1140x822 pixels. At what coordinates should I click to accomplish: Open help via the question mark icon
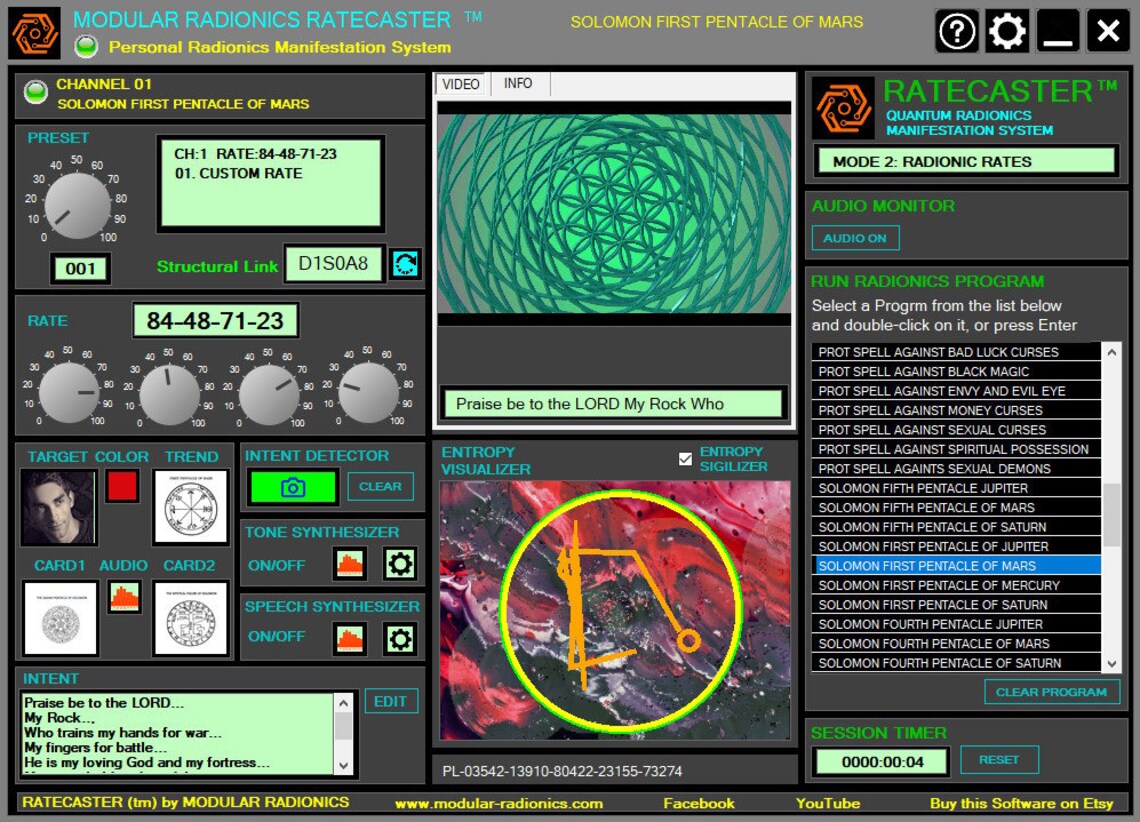[x=956, y=31]
